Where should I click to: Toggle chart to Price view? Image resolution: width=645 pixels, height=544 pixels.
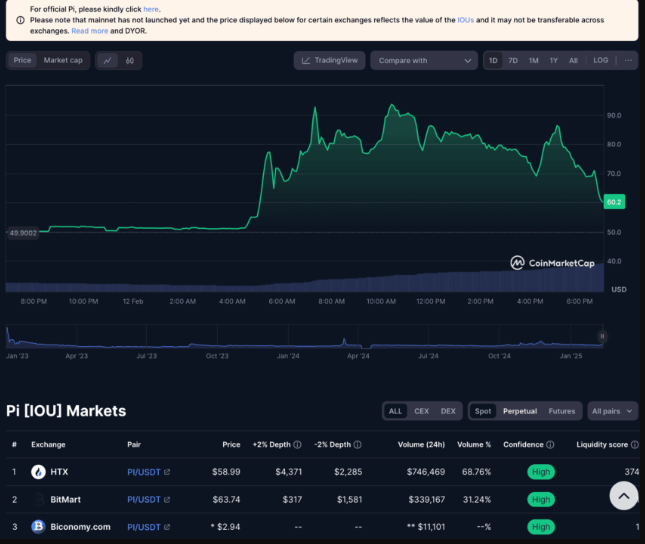pyautogui.click(x=22, y=60)
